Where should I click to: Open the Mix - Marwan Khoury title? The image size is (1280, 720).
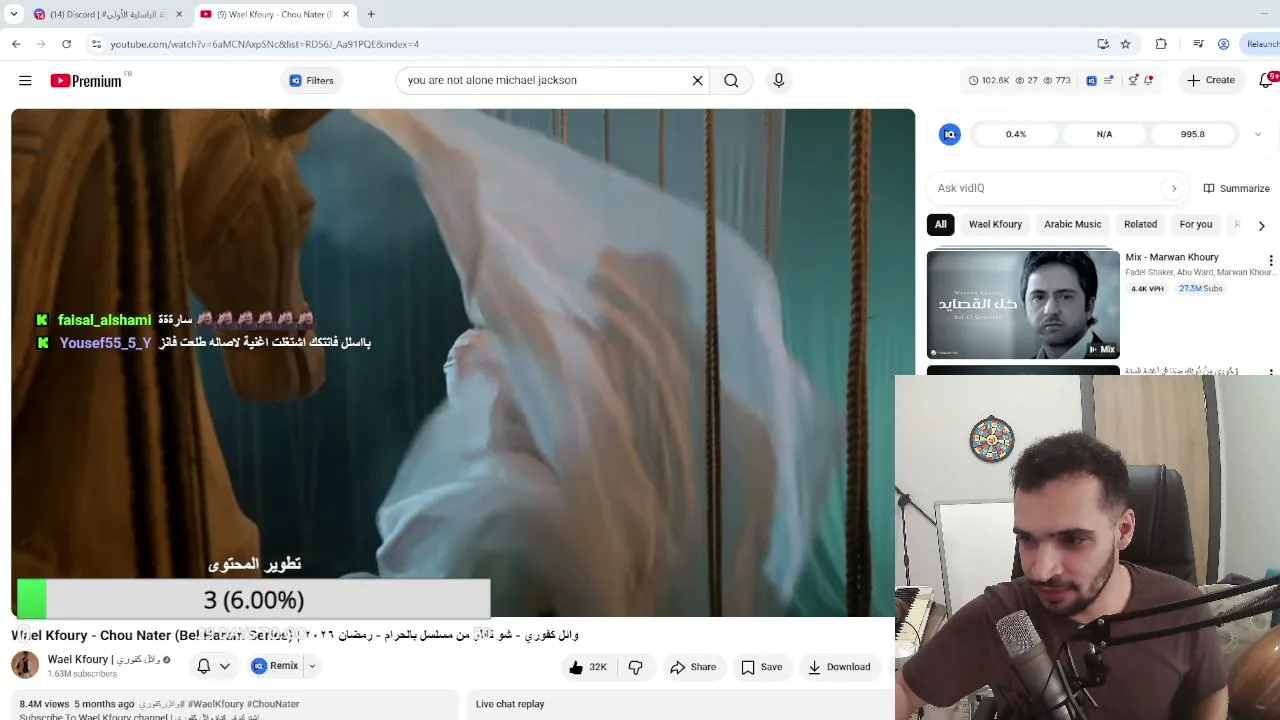tap(1172, 257)
